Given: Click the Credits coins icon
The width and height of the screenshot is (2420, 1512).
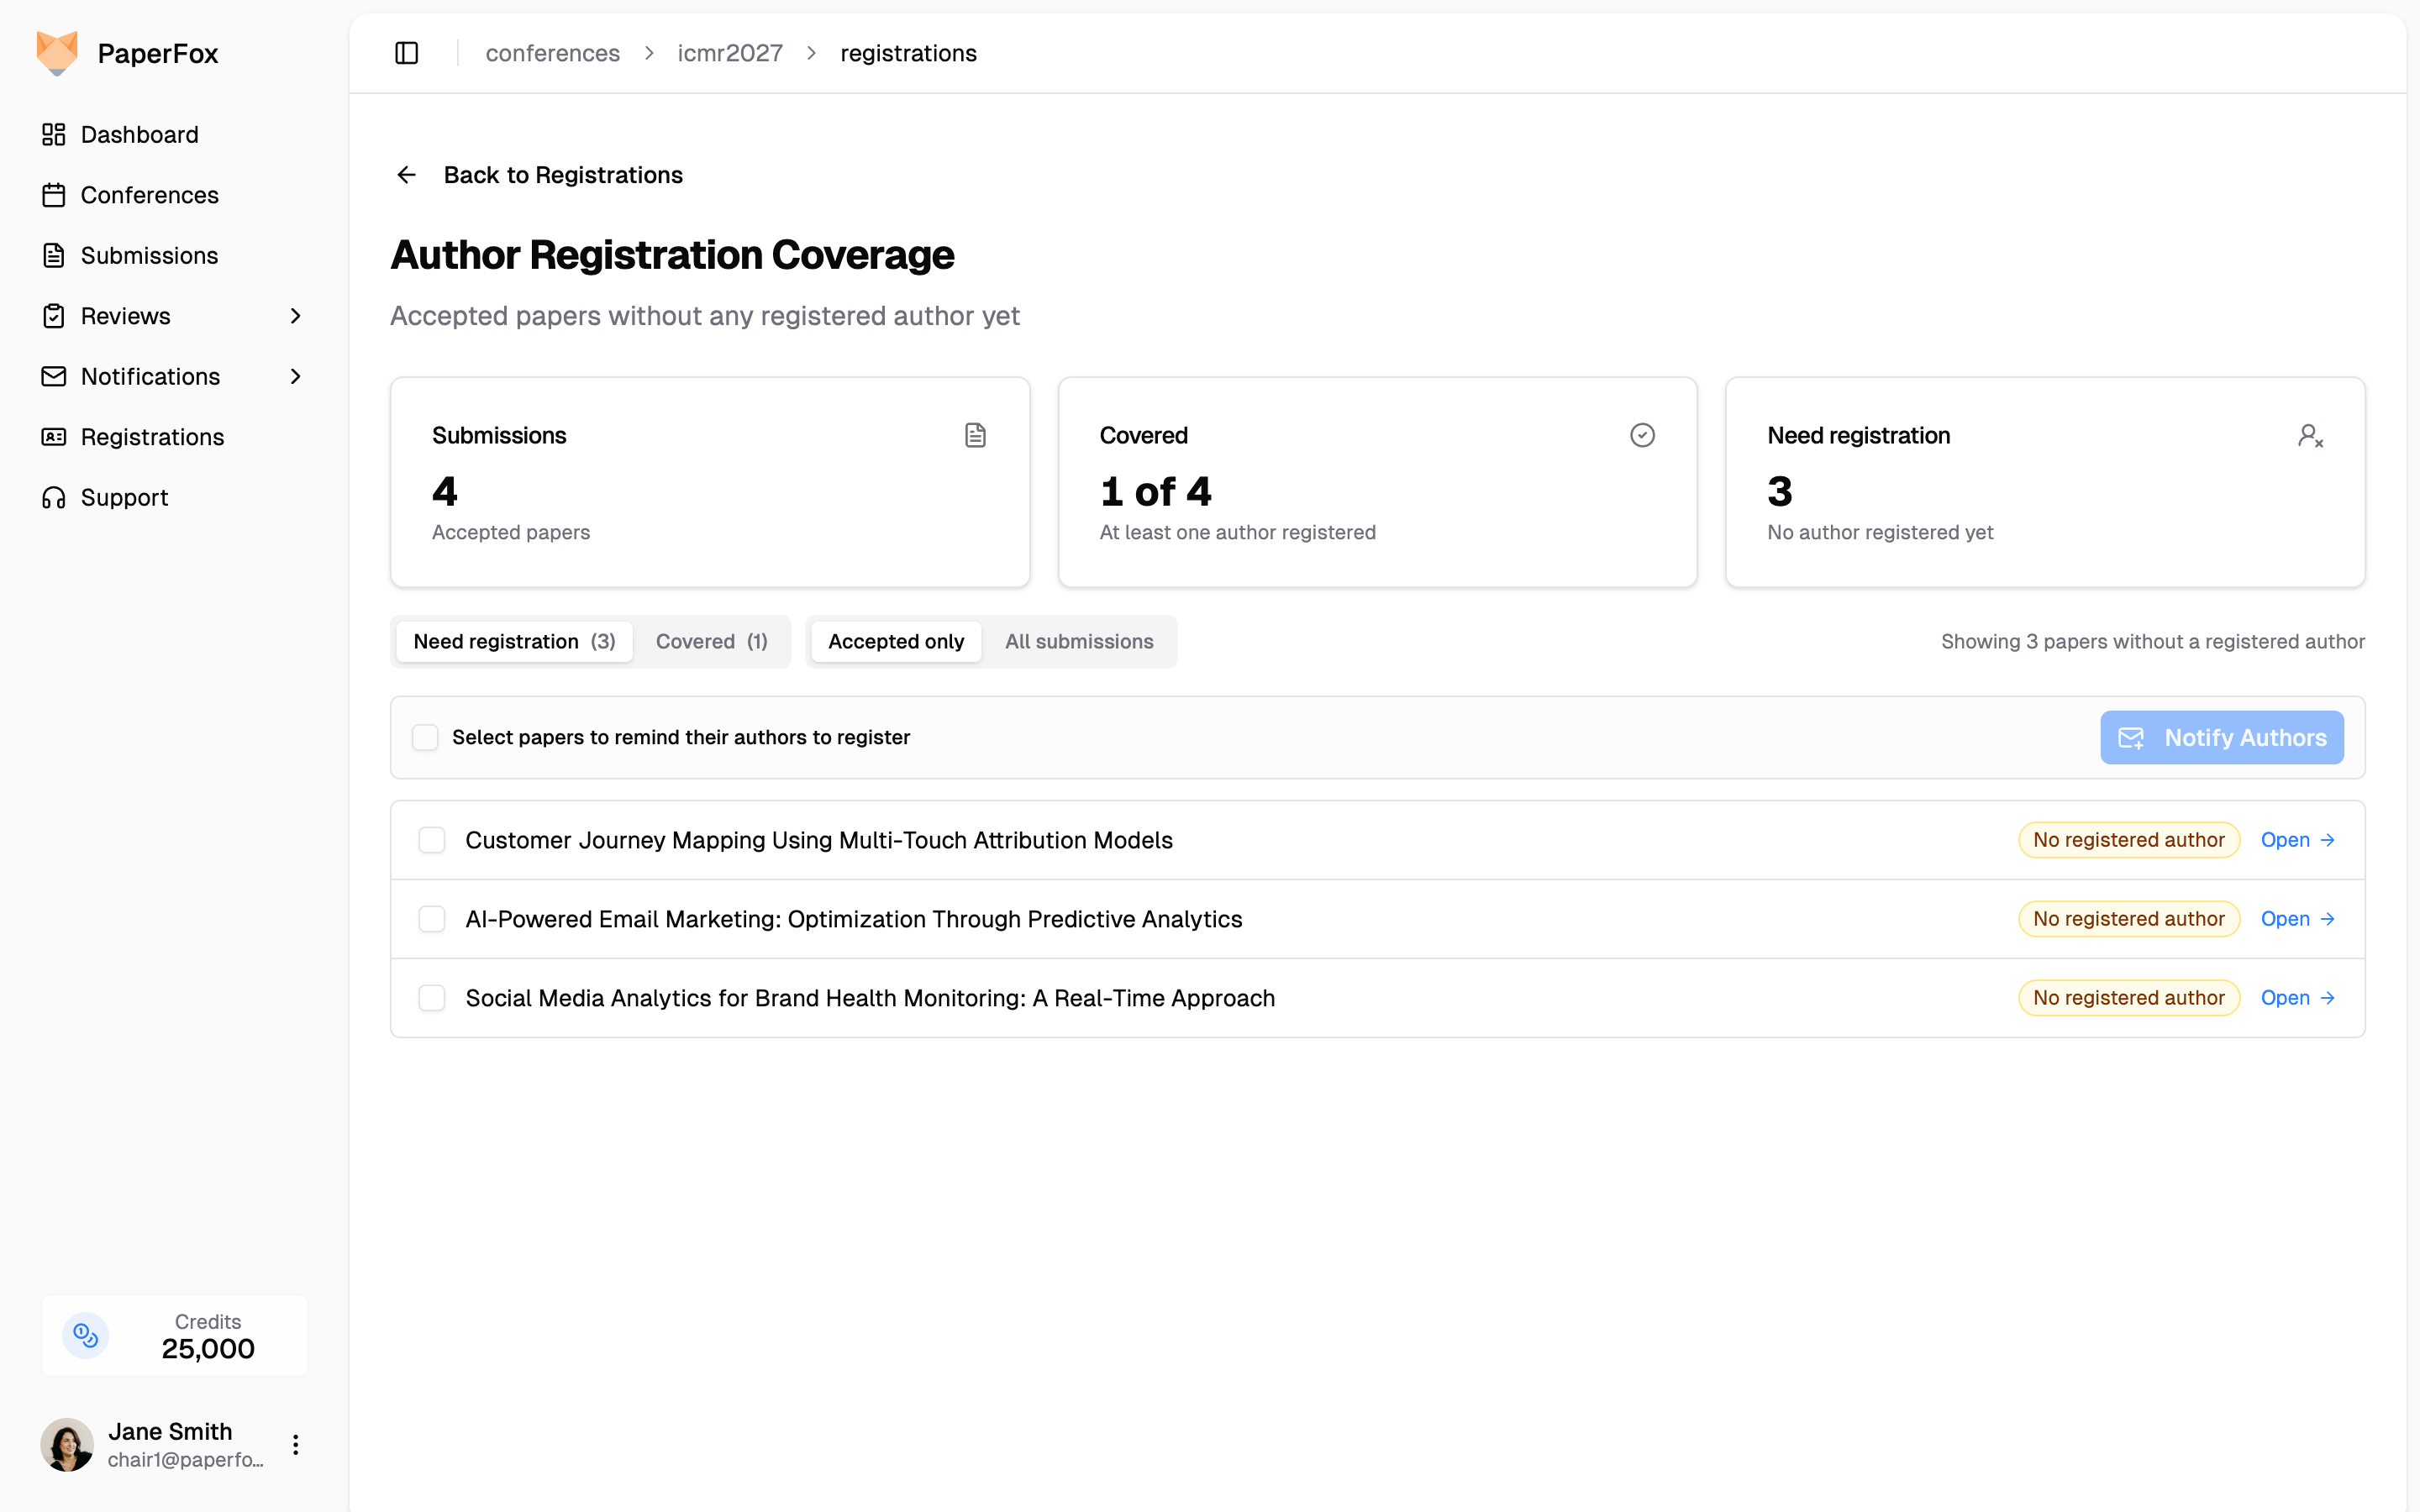Looking at the screenshot, I should pos(86,1335).
